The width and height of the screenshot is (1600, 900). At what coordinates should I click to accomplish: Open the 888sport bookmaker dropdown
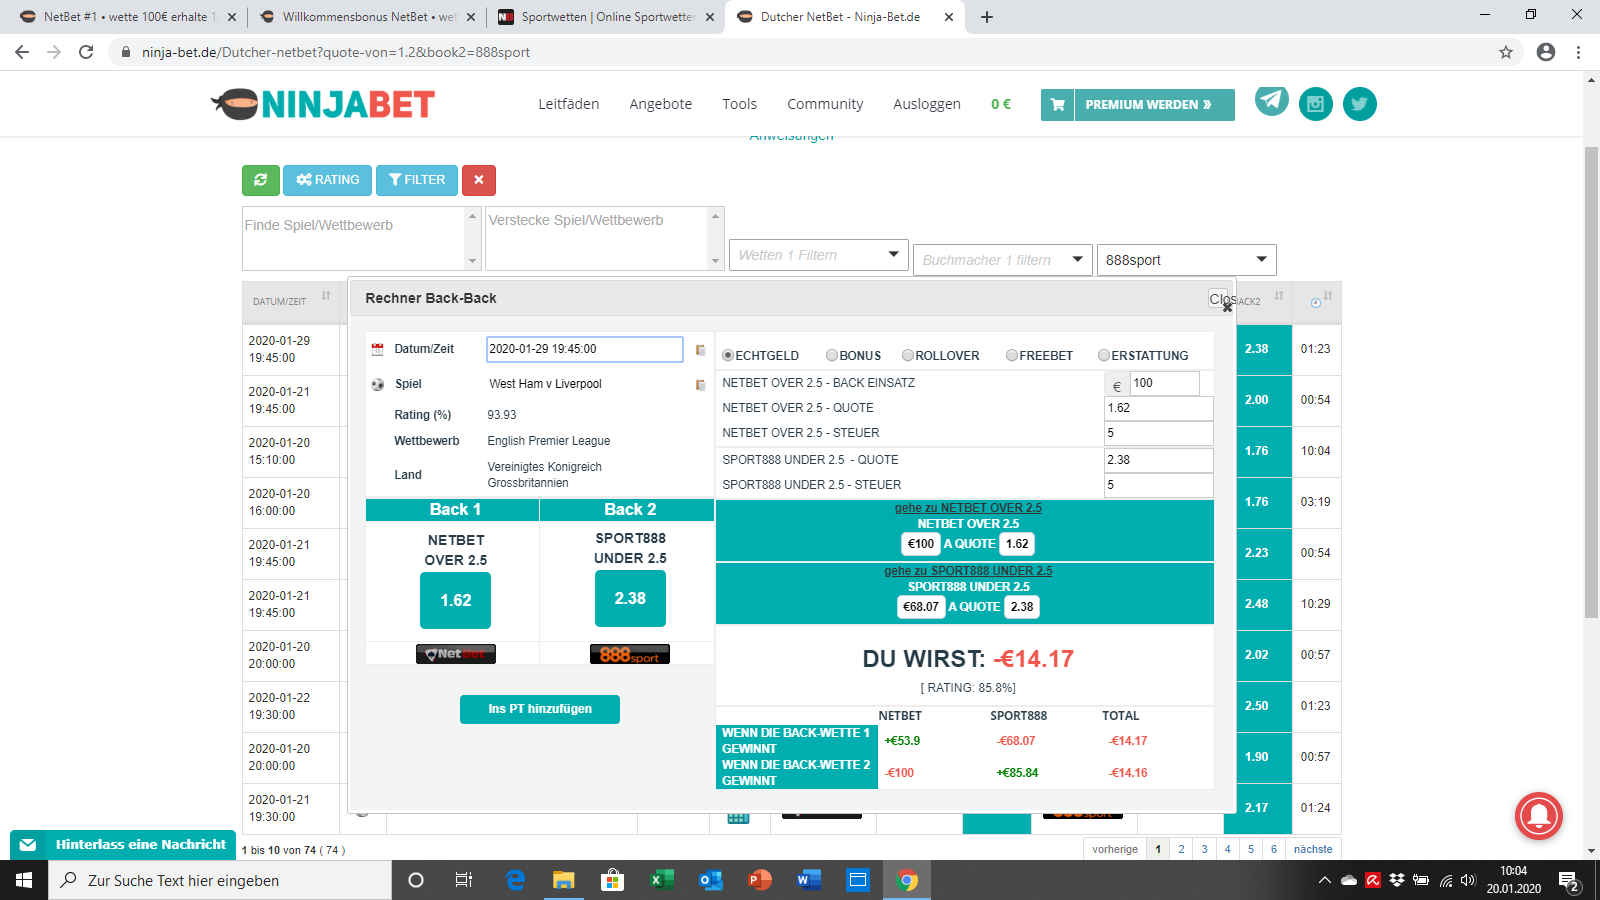1186,260
